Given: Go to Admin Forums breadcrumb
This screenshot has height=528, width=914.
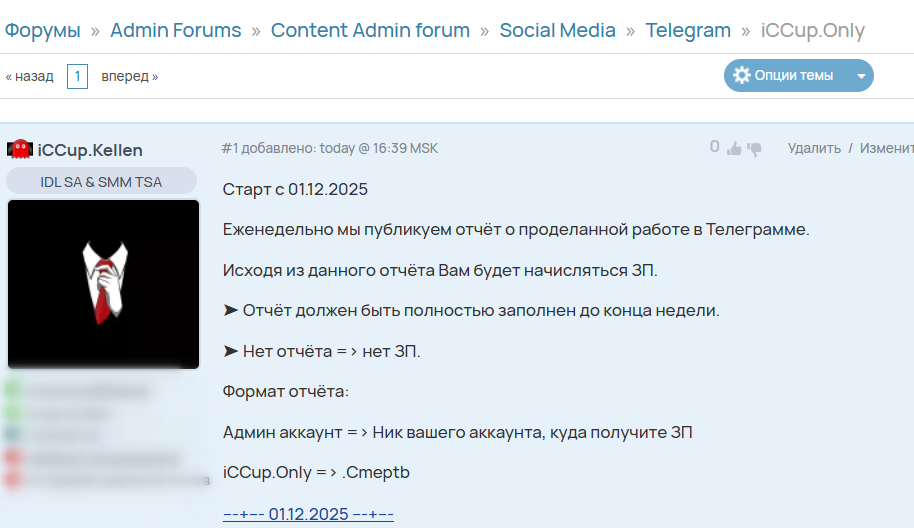Looking at the screenshot, I should point(175,30).
